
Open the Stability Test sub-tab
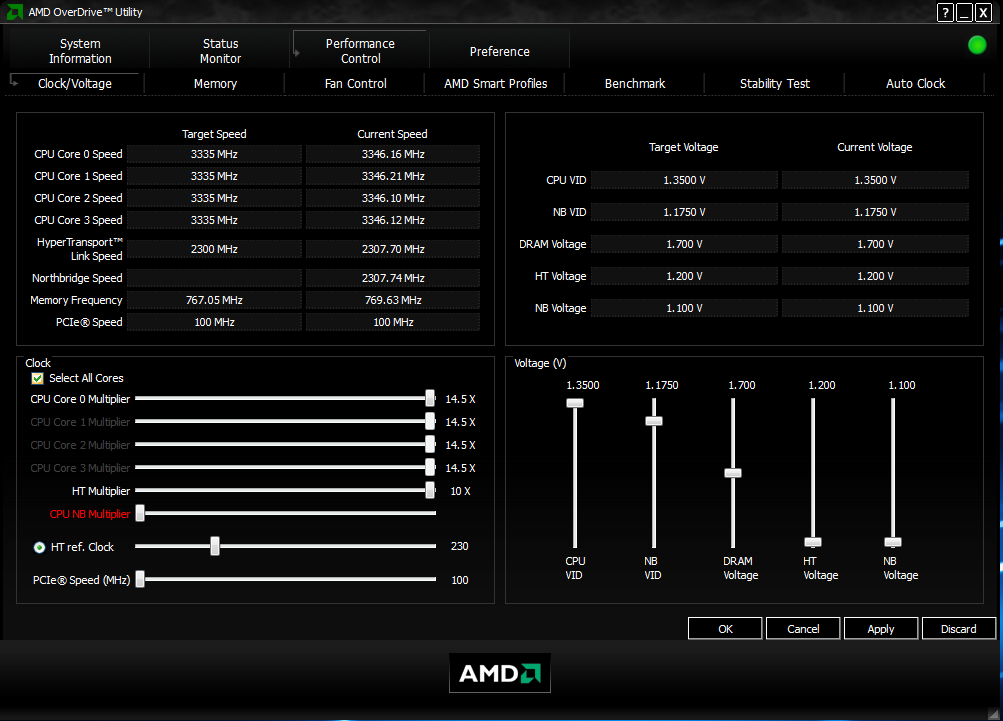(x=775, y=83)
